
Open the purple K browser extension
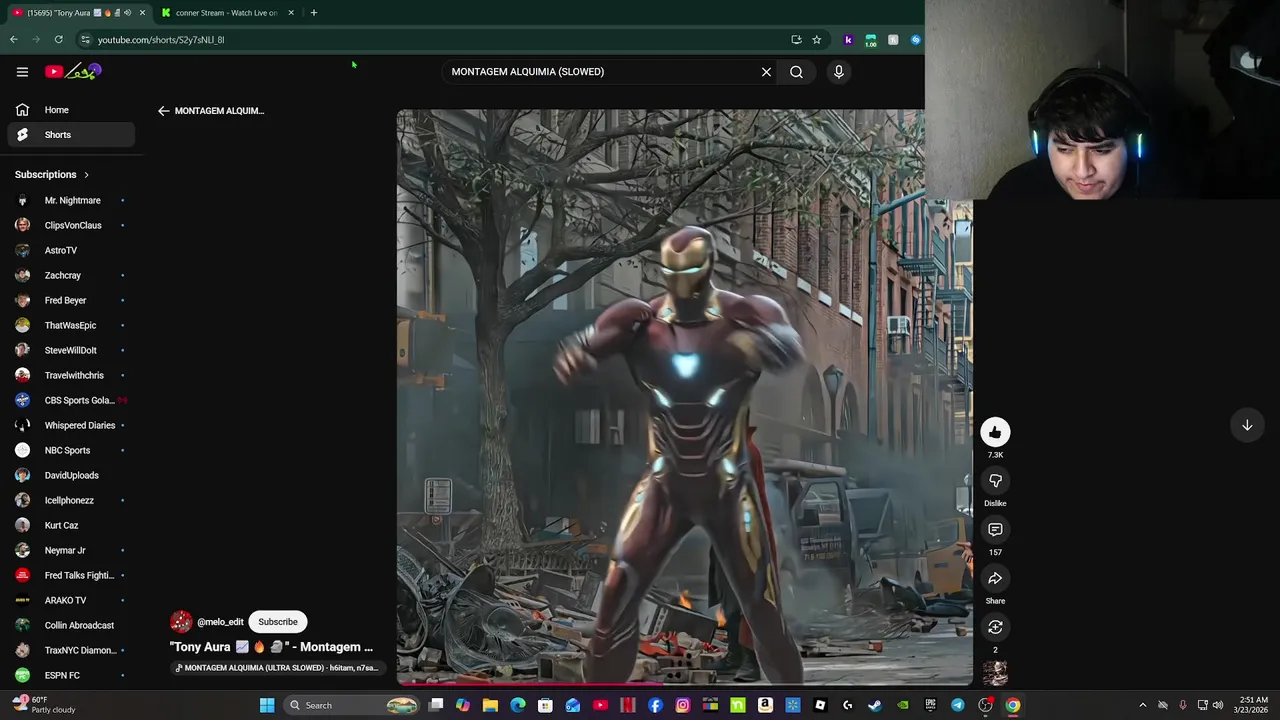click(x=848, y=40)
